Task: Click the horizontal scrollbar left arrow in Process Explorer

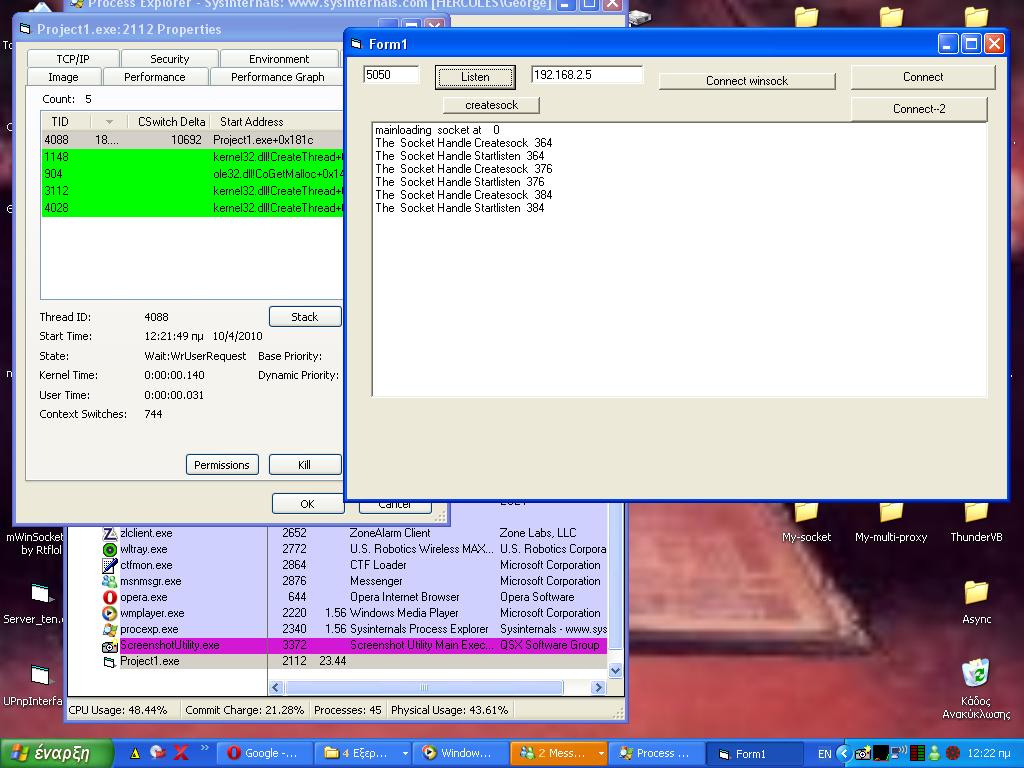Action: [276, 688]
